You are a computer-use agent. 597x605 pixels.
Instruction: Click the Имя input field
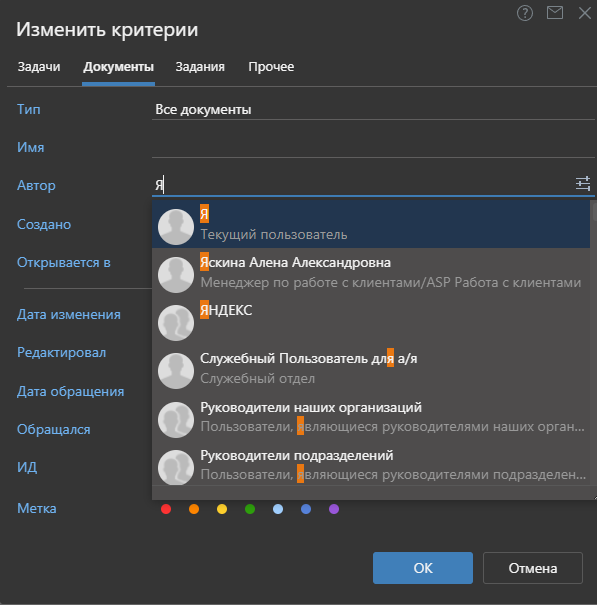click(x=373, y=147)
